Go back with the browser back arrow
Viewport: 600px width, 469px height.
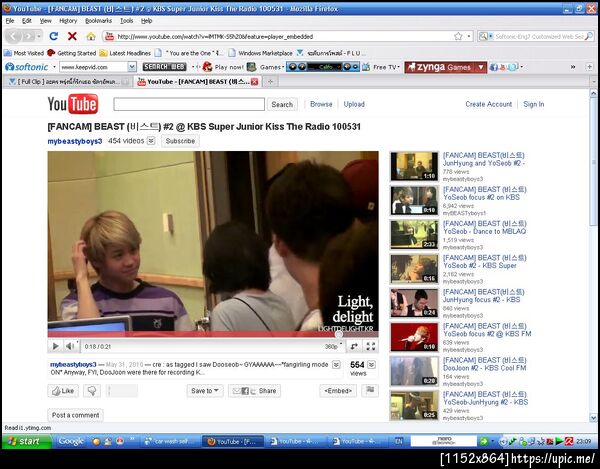(14, 36)
